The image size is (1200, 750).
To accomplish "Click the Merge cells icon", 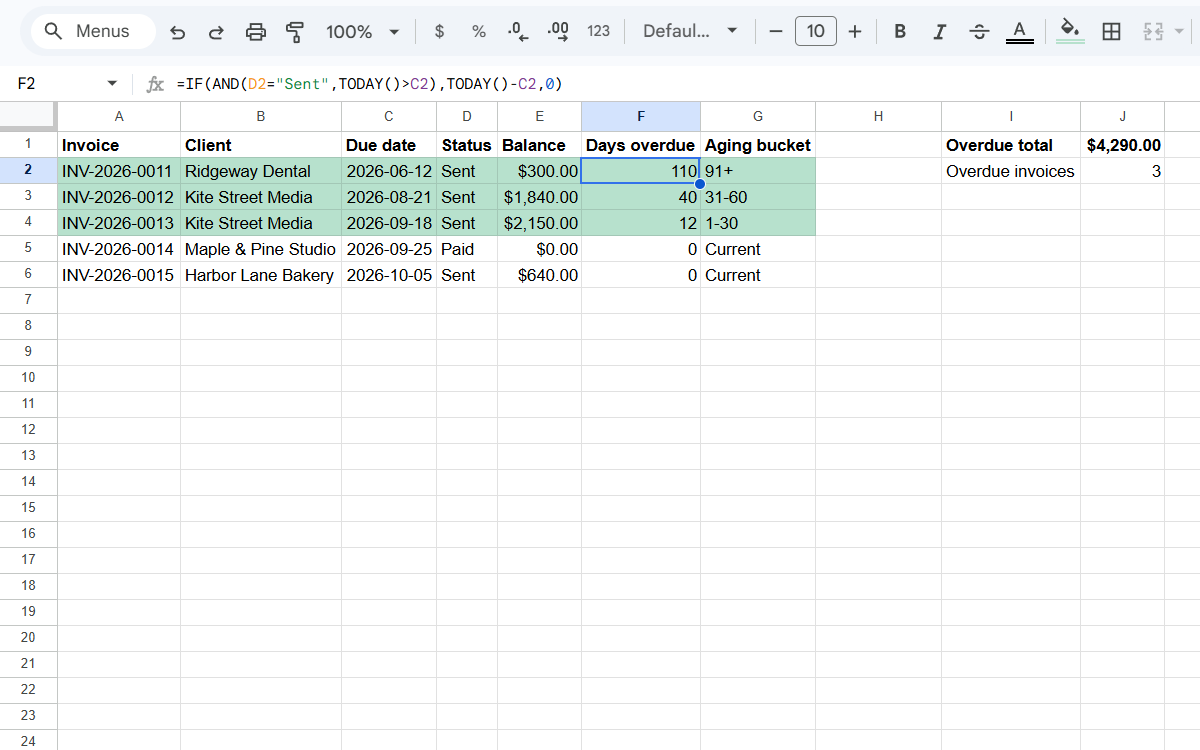I will [1153, 32].
